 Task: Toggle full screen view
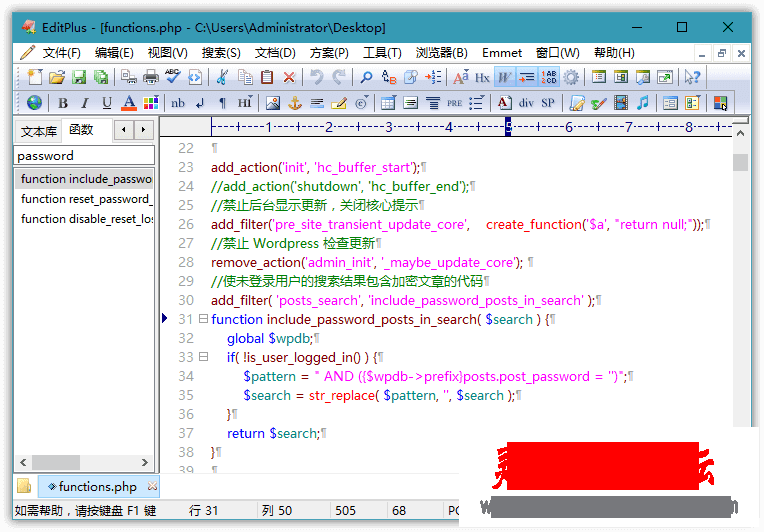(x=665, y=77)
